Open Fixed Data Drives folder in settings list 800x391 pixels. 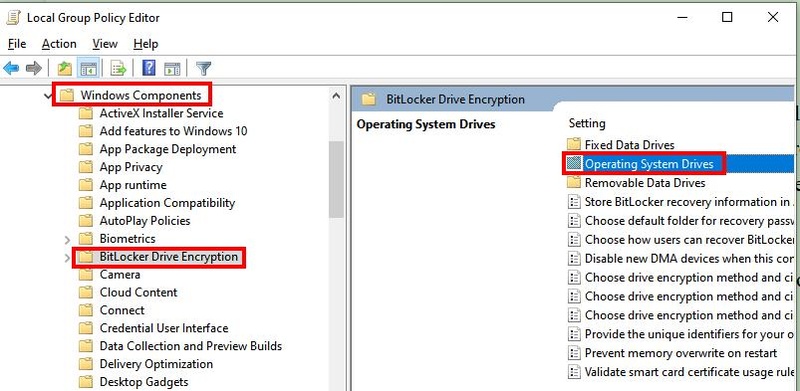tap(630, 144)
